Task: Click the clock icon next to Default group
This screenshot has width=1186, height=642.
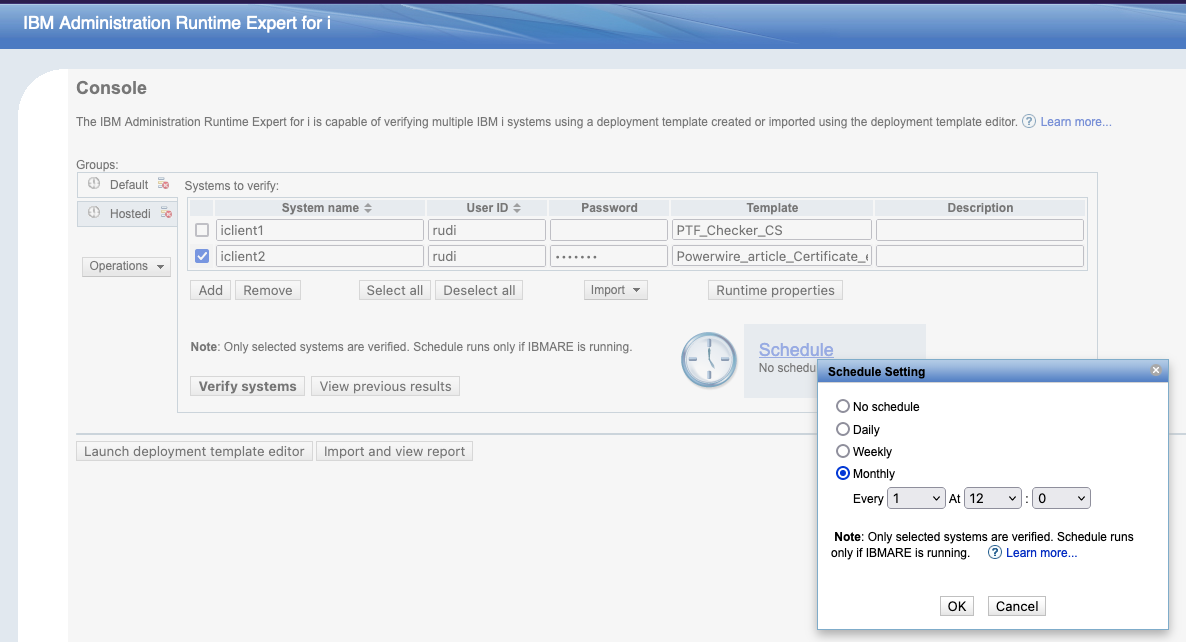Action: pyautogui.click(x=94, y=184)
